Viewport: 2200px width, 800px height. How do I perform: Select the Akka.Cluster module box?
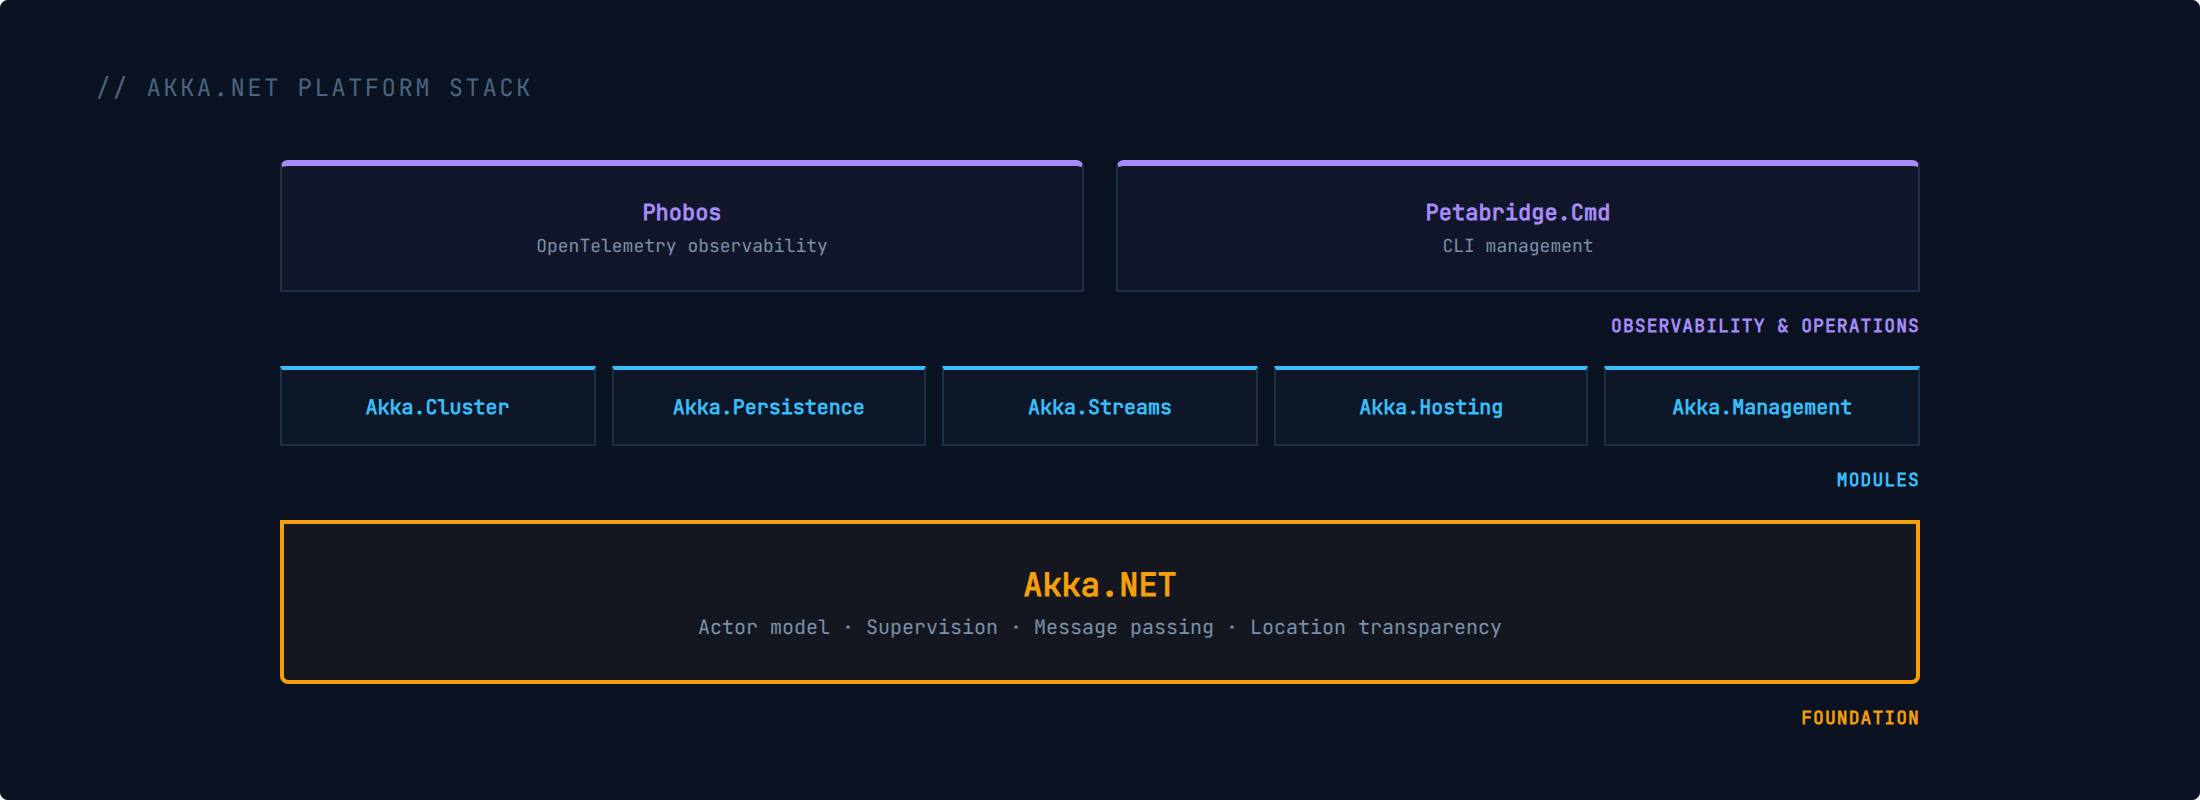437,407
